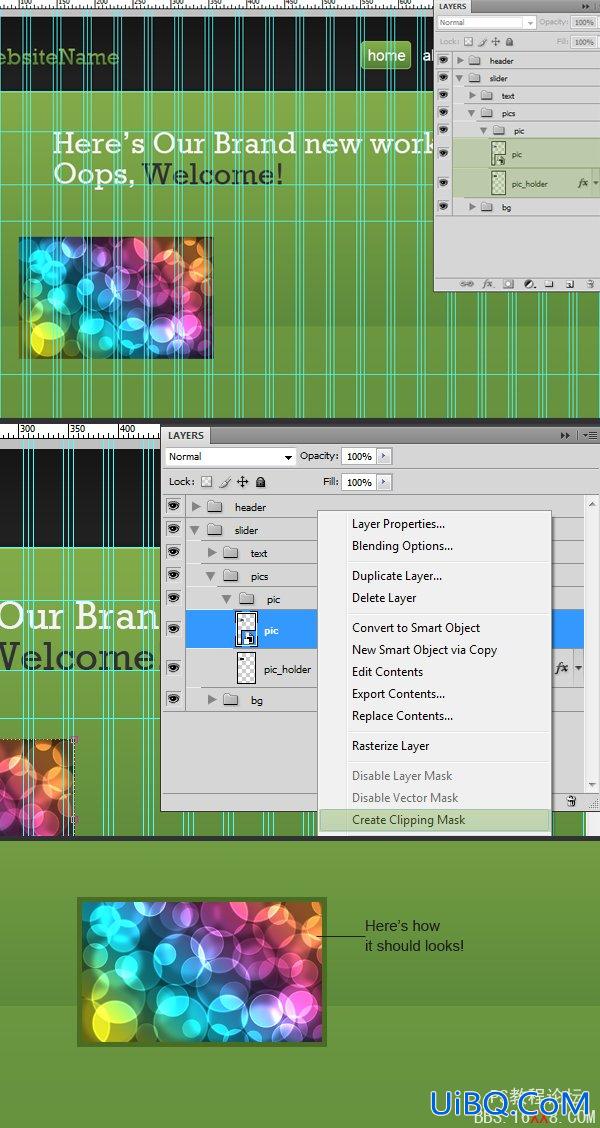Hide header group eye in small Layers panel
Viewport: 600px width, 1128px height.
click(443, 60)
